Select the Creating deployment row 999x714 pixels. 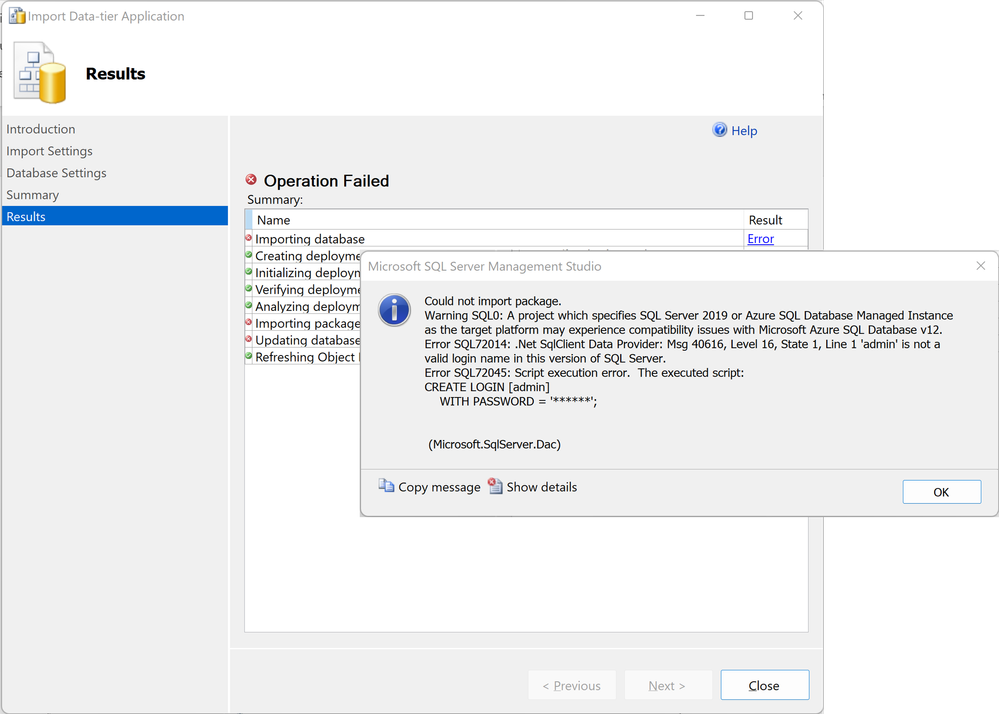[x=303, y=256]
